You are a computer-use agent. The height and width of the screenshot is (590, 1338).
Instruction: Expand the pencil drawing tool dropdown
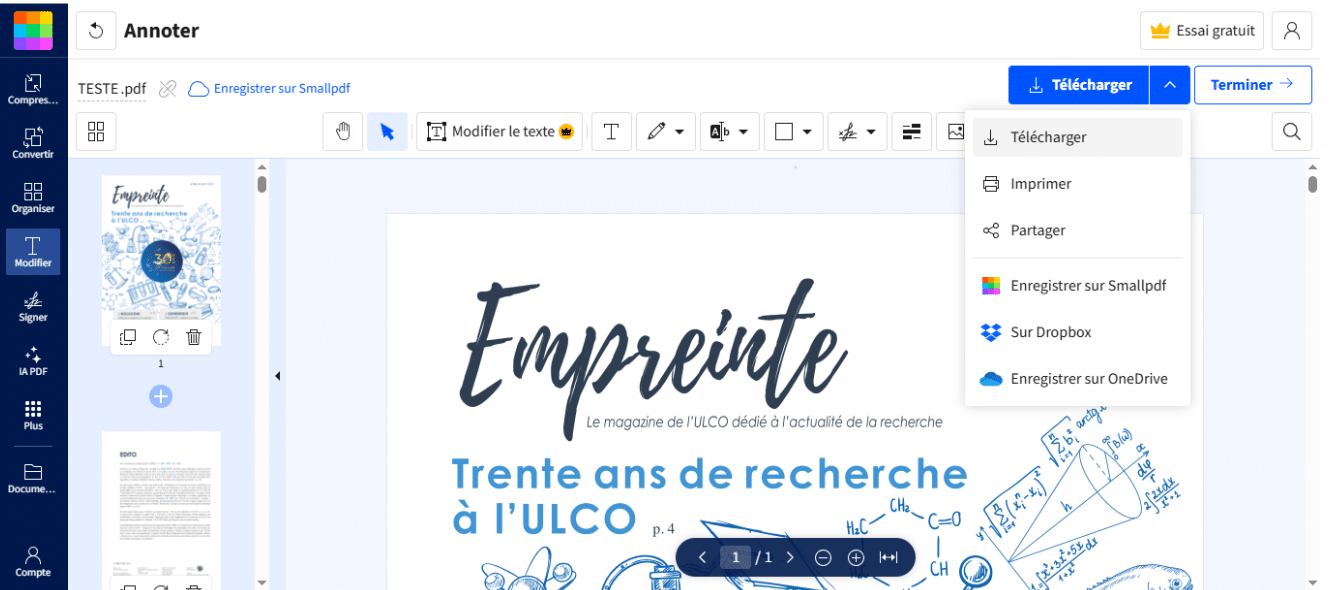(x=680, y=132)
